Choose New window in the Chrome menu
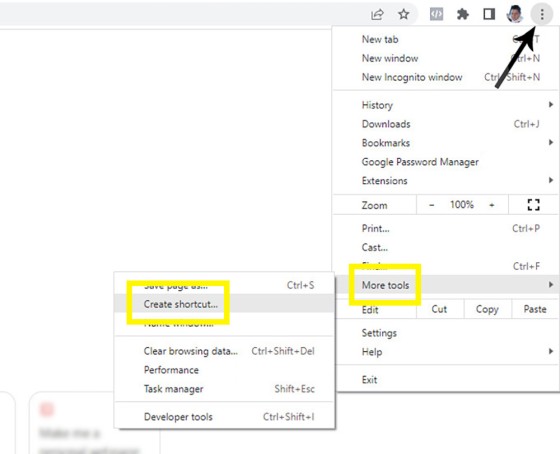The image size is (560, 454). 445,58
